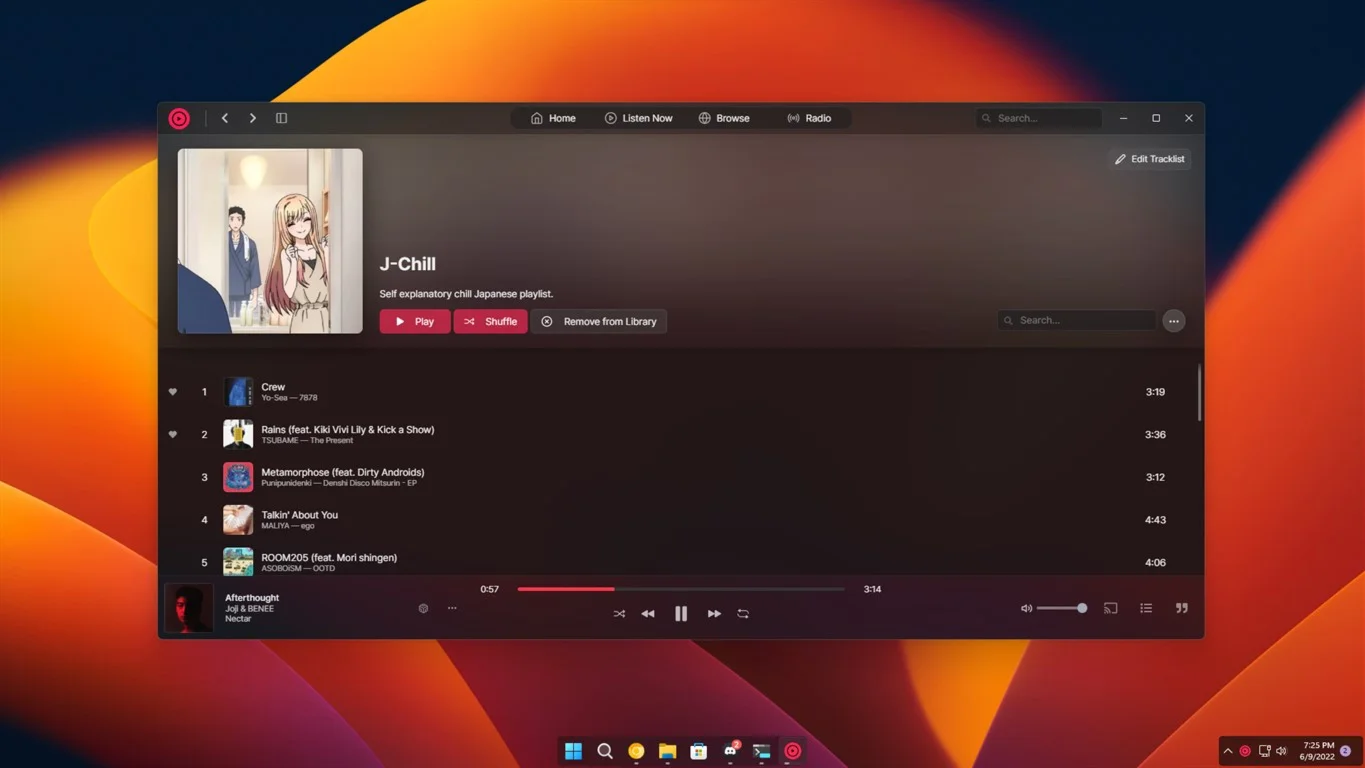Toggle repeat mode
1365x768 pixels.
coord(743,614)
